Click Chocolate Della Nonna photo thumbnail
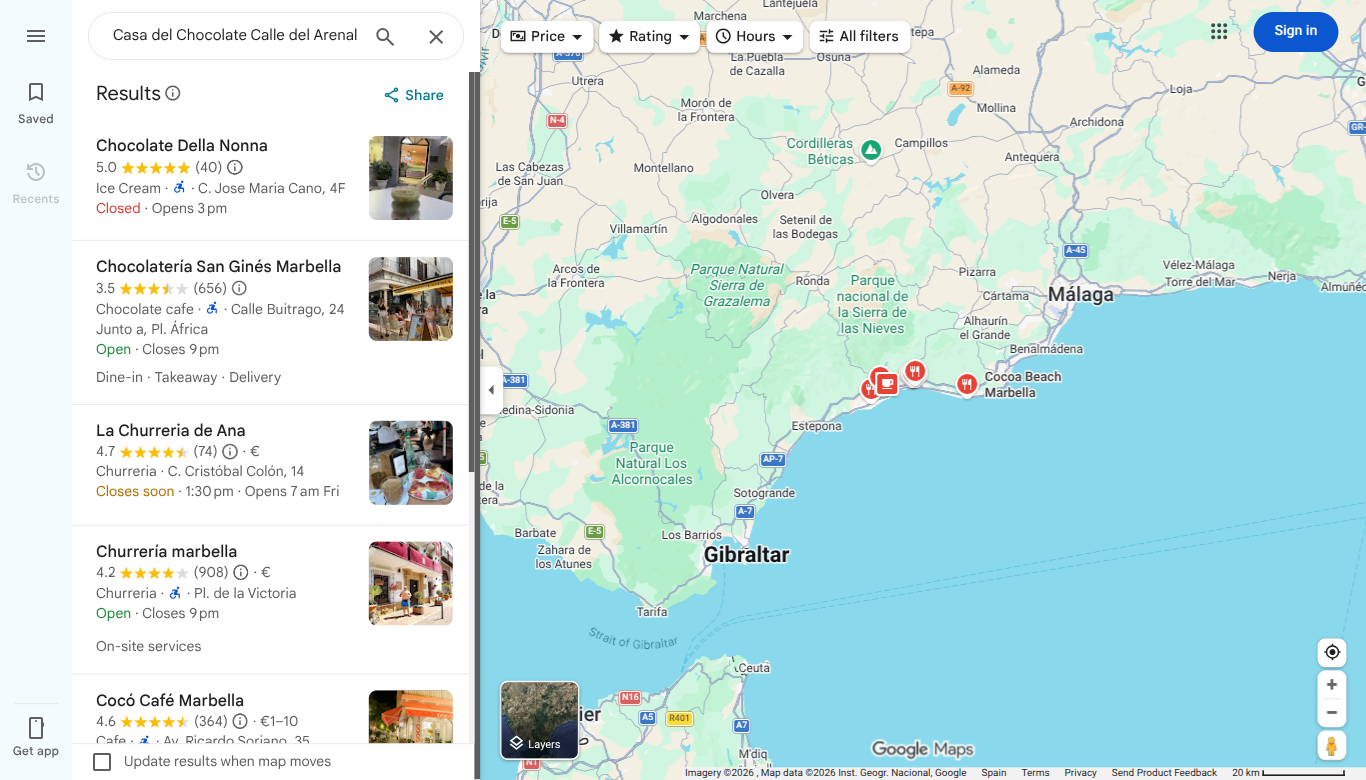The image size is (1366, 780). coord(411,178)
